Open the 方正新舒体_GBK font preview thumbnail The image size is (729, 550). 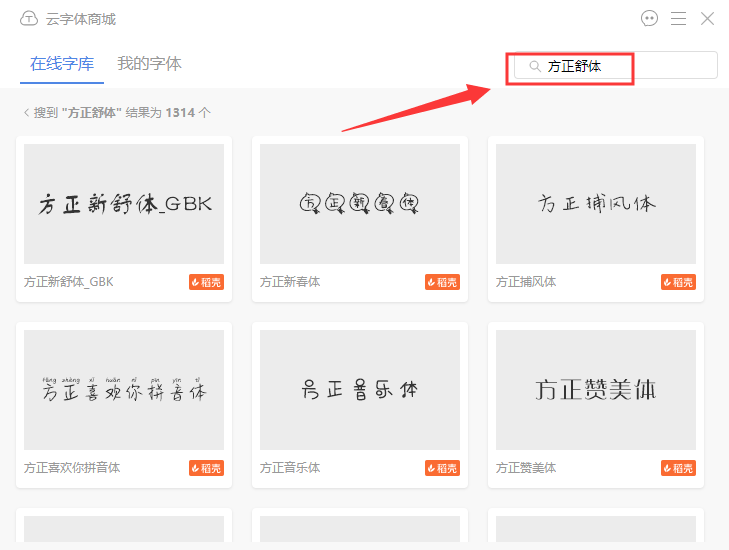click(124, 204)
